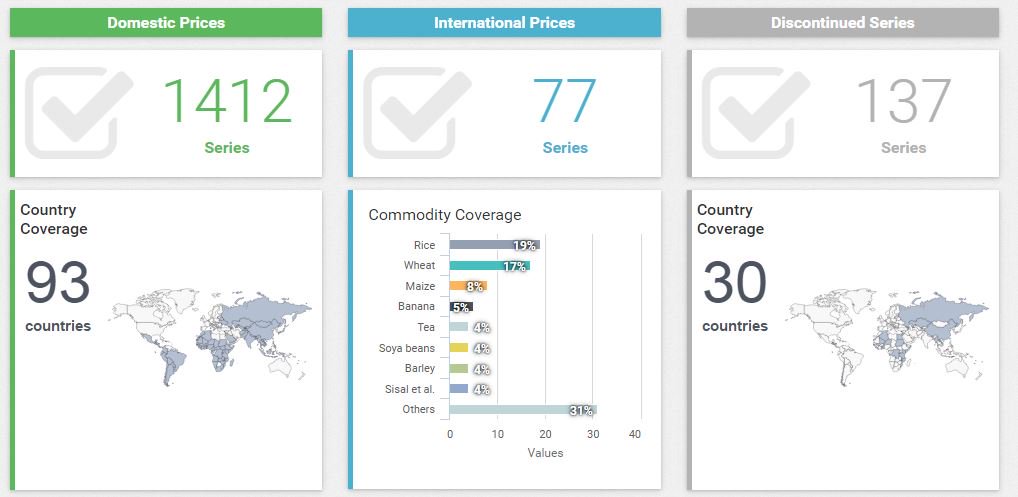The width and height of the screenshot is (1018, 497).
Task: Click the blue Series label
Action: pyautogui.click(x=565, y=148)
